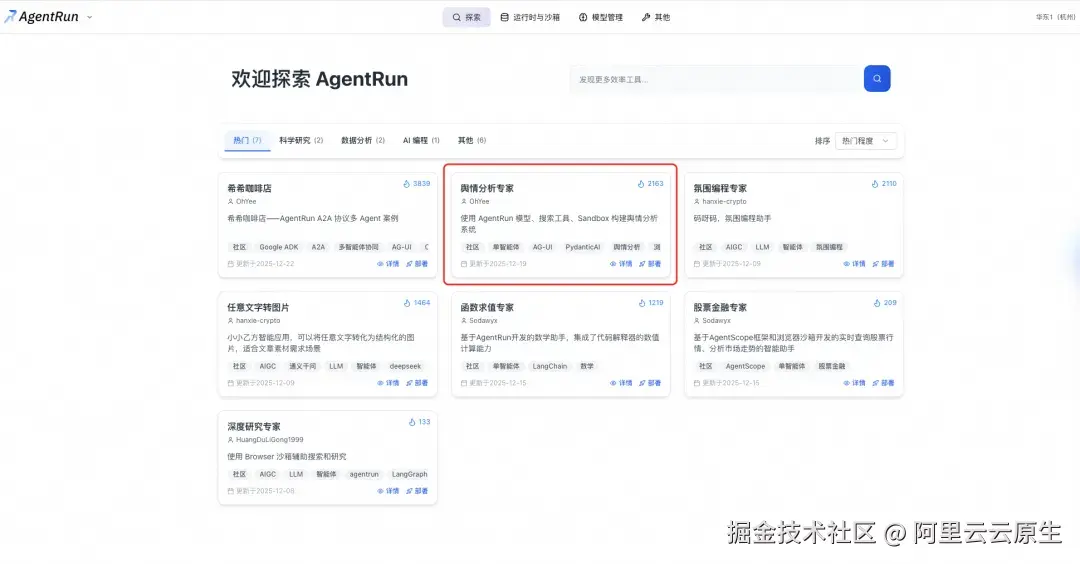The width and height of the screenshot is (1080, 564).
Task: Open 舆情分析专家 details via its eye 详情 icon
Action: tap(621, 264)
